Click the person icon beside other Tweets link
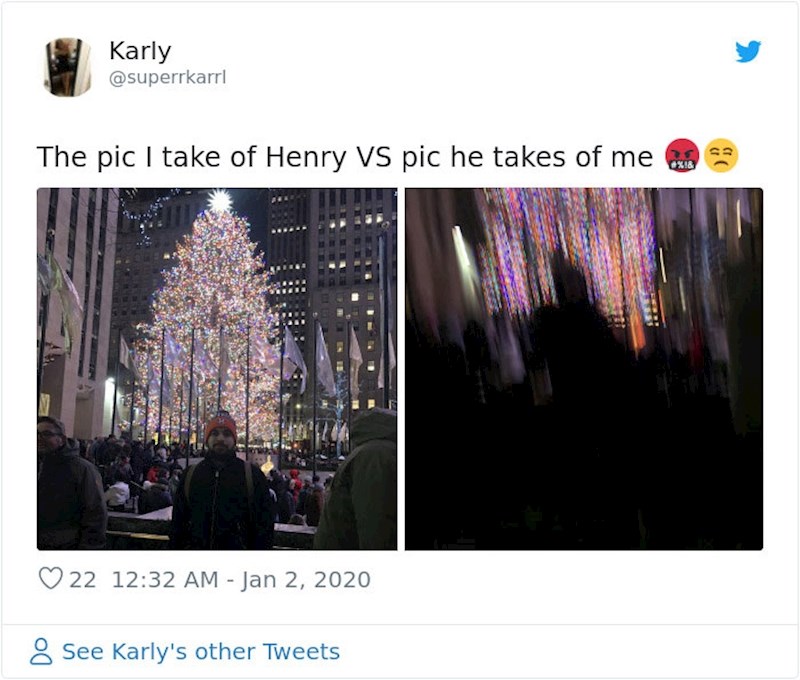The image size is (800, 680). pos(41,652)
